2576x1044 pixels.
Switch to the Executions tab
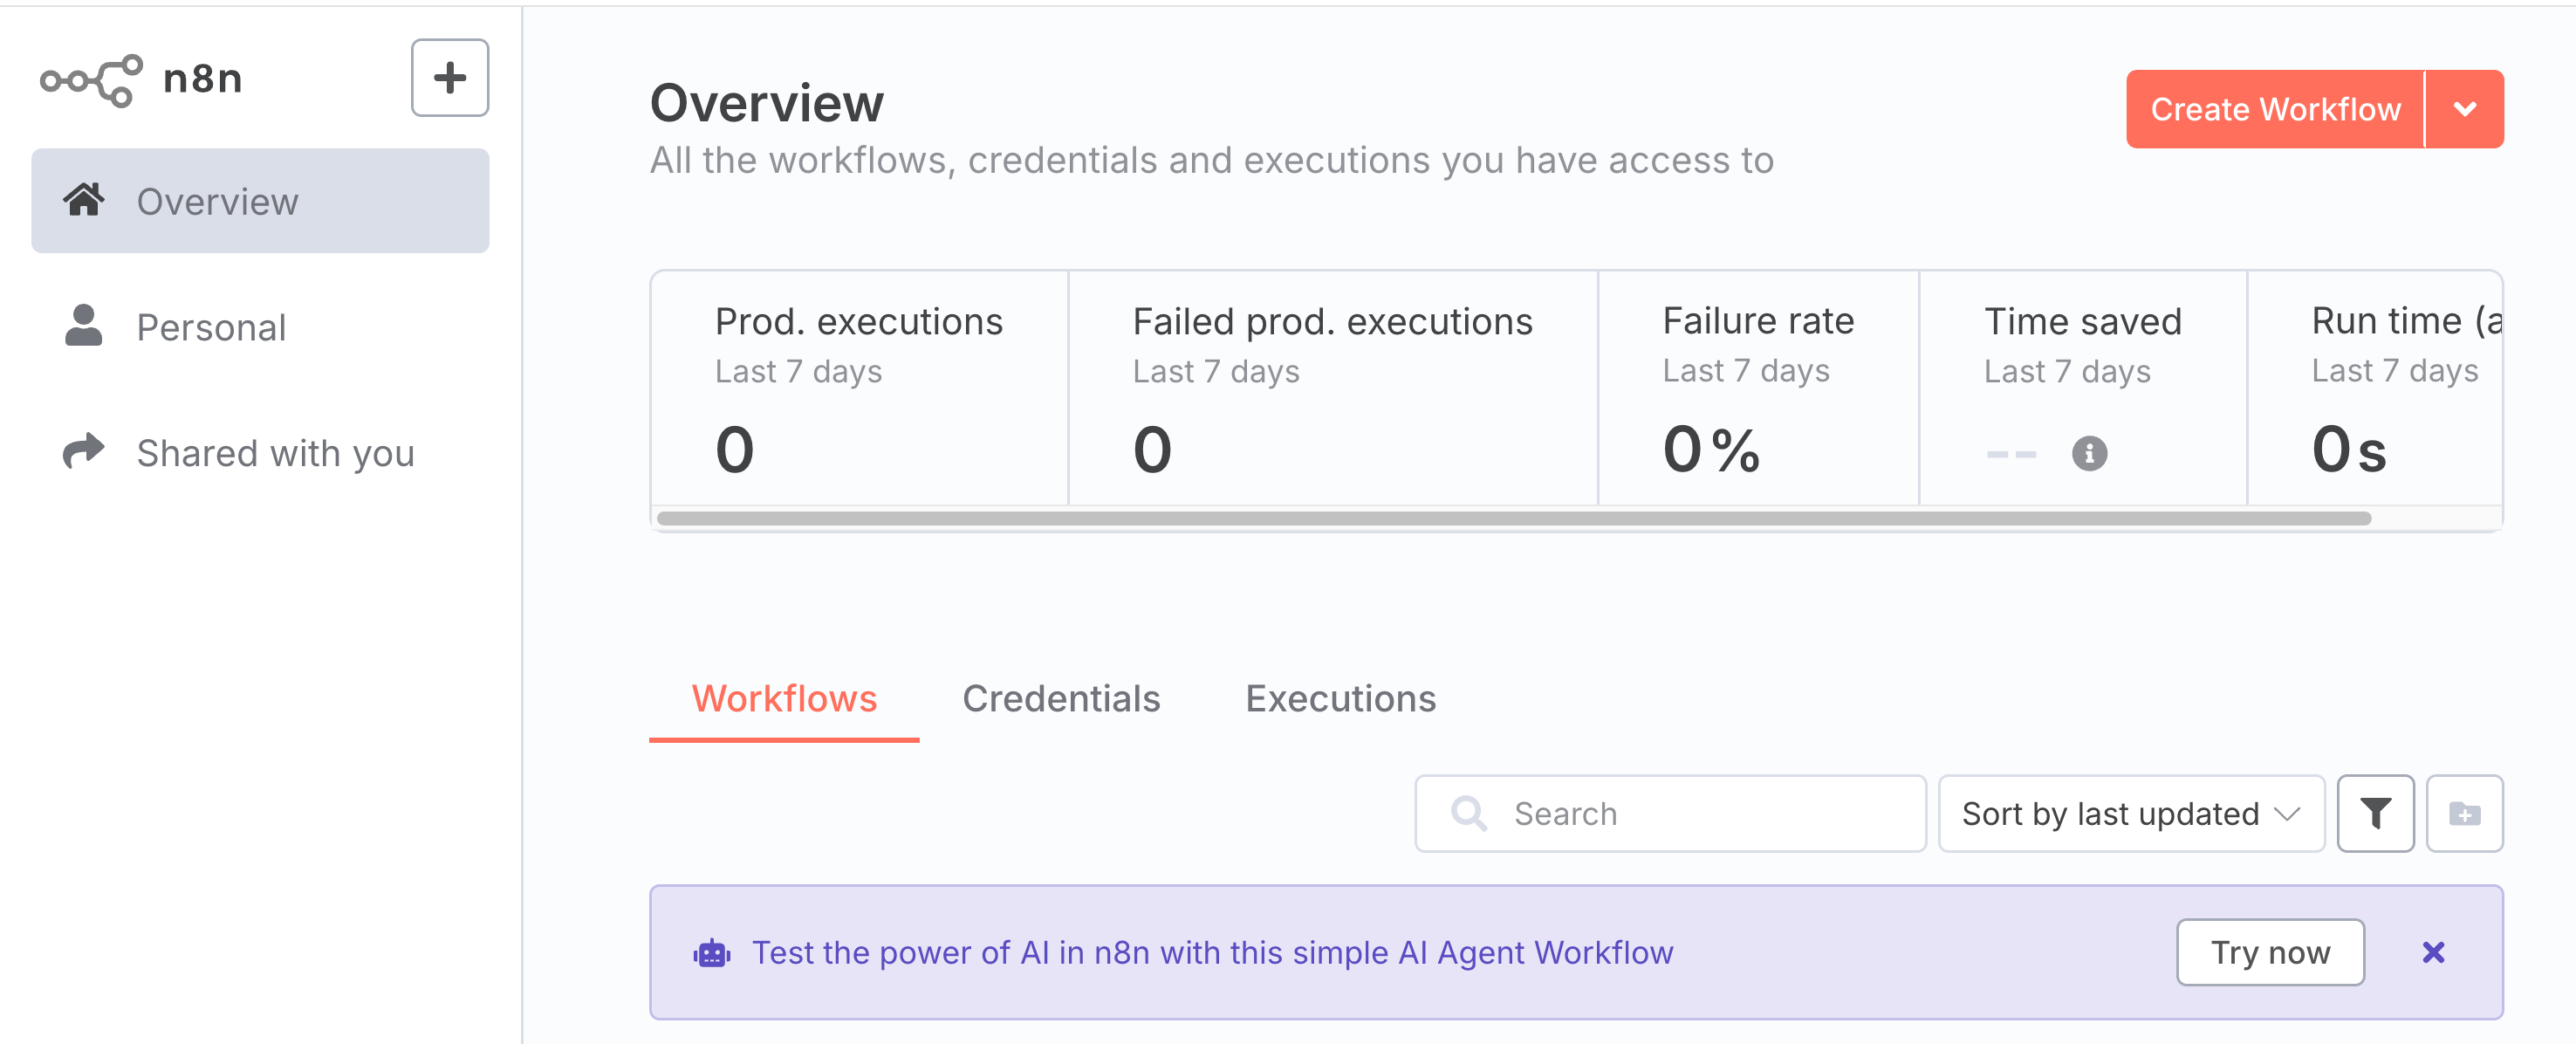point(1340,698)
